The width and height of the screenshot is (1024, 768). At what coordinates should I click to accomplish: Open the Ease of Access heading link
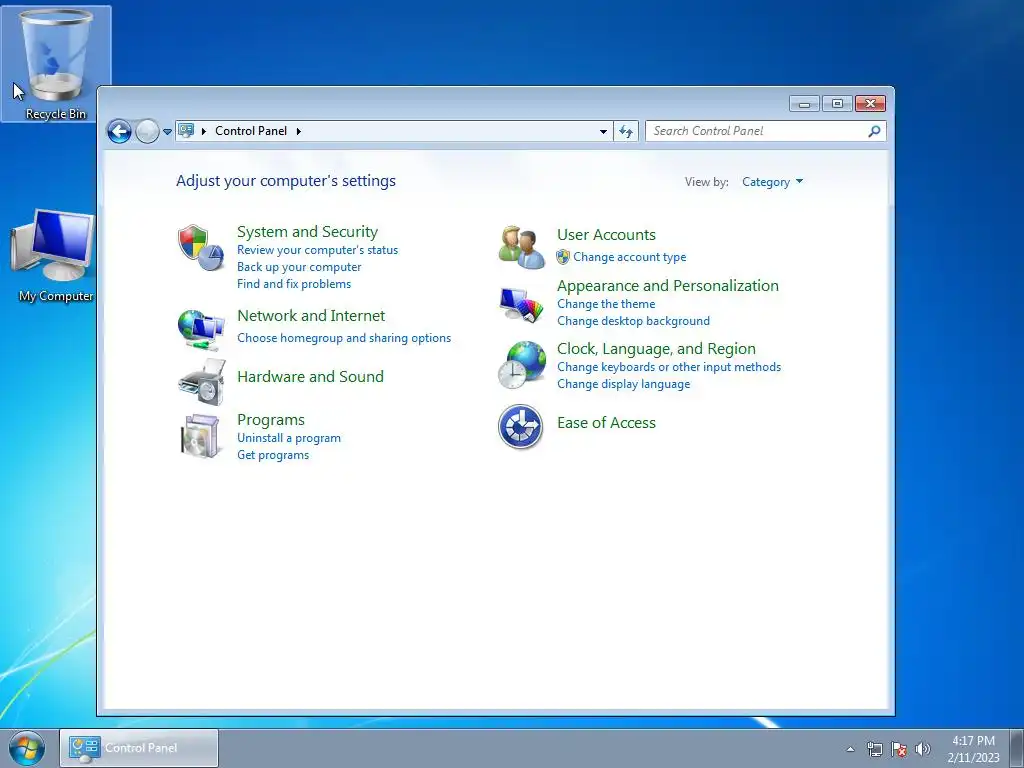coord(606,423)
